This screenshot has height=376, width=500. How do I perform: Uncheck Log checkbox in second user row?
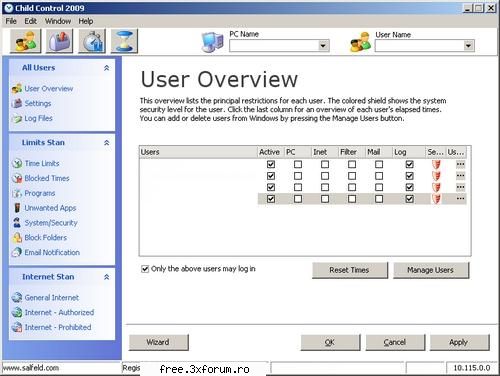[x=410, y=176]
